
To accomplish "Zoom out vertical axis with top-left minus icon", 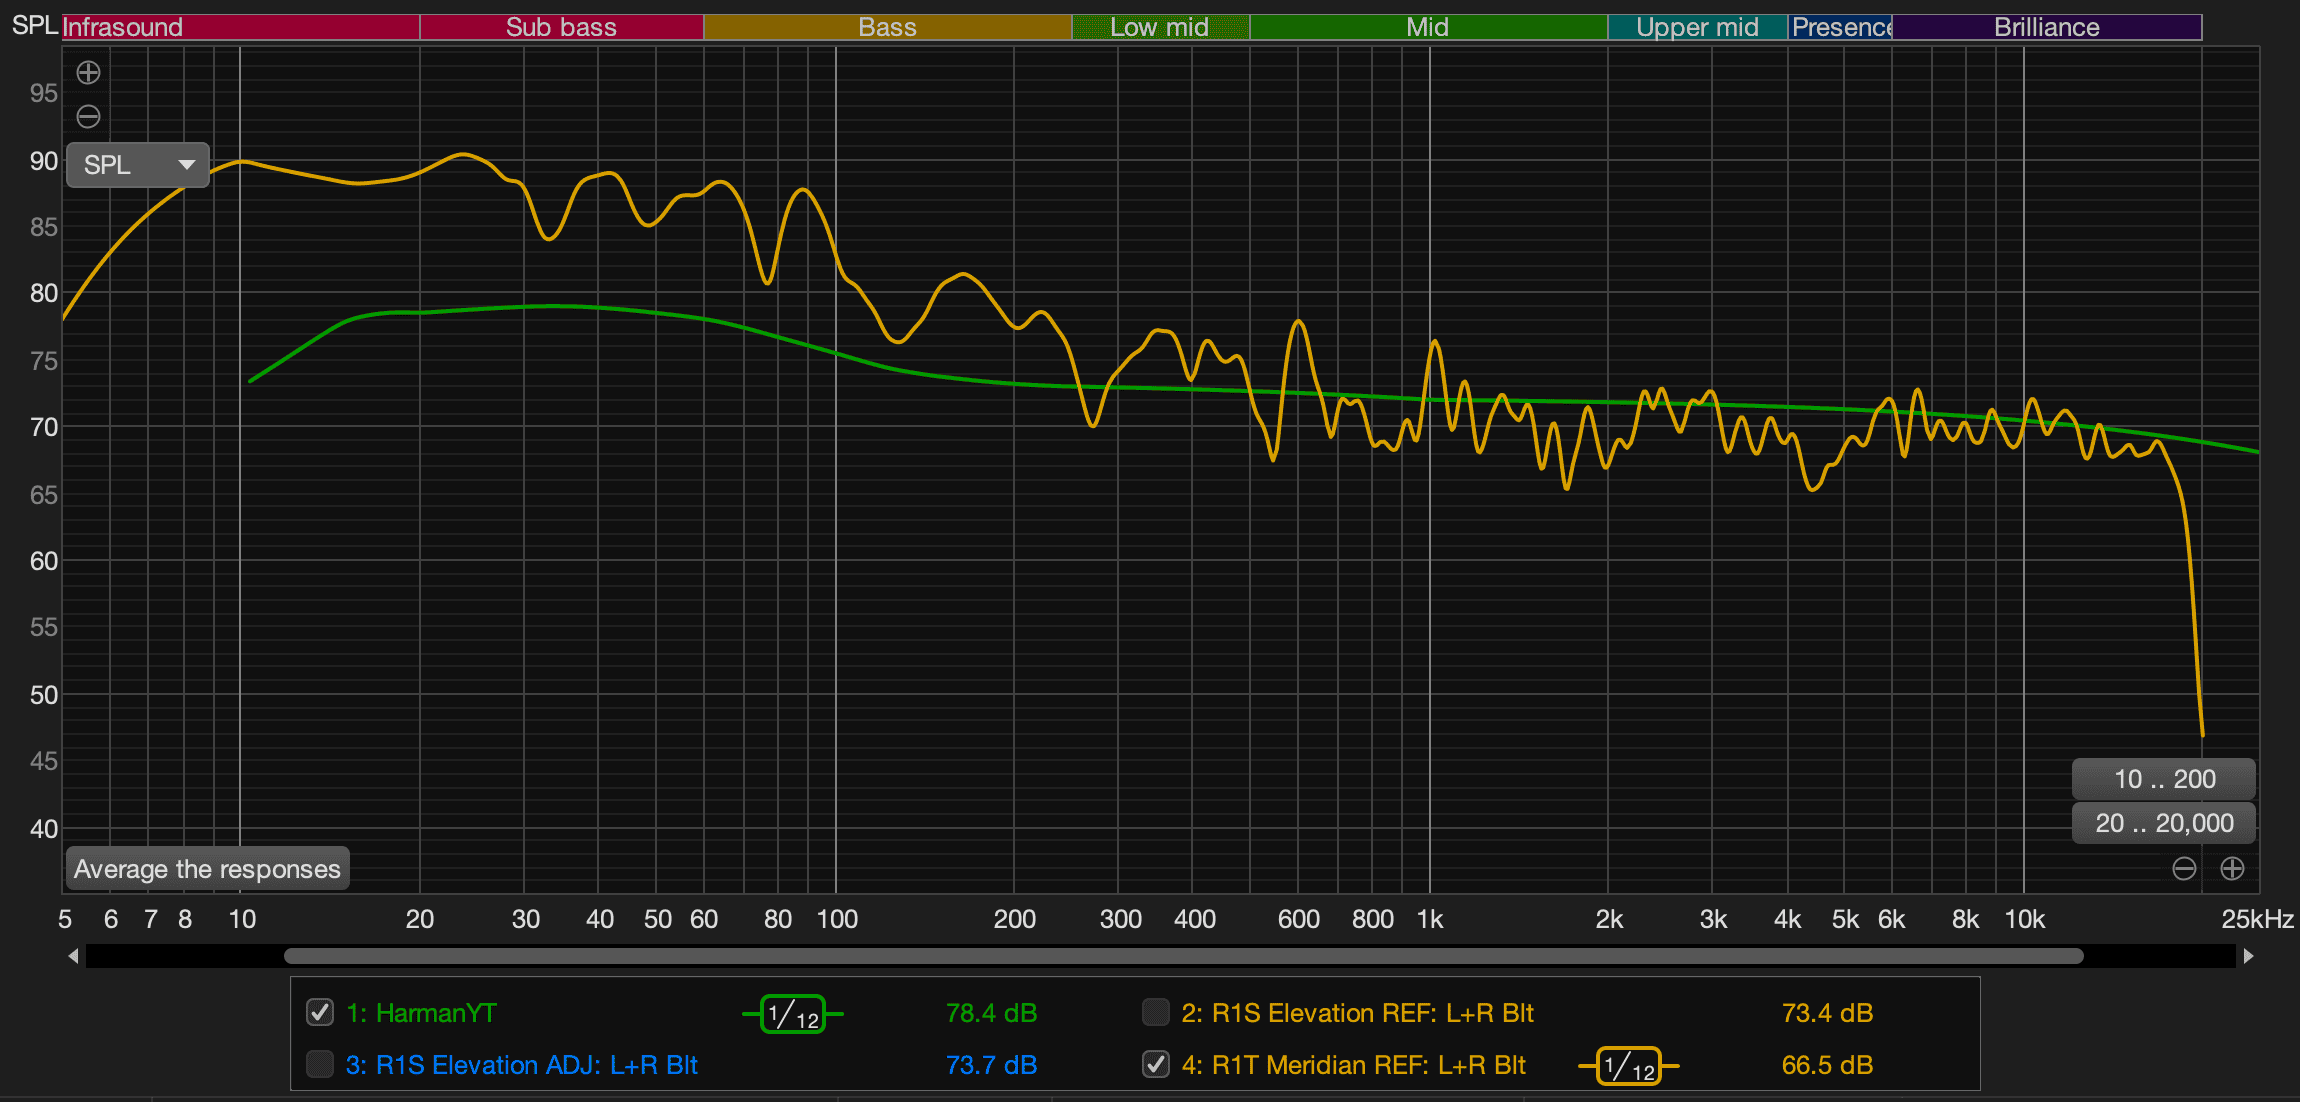I will pyautogui.click(x=88, y=117).
